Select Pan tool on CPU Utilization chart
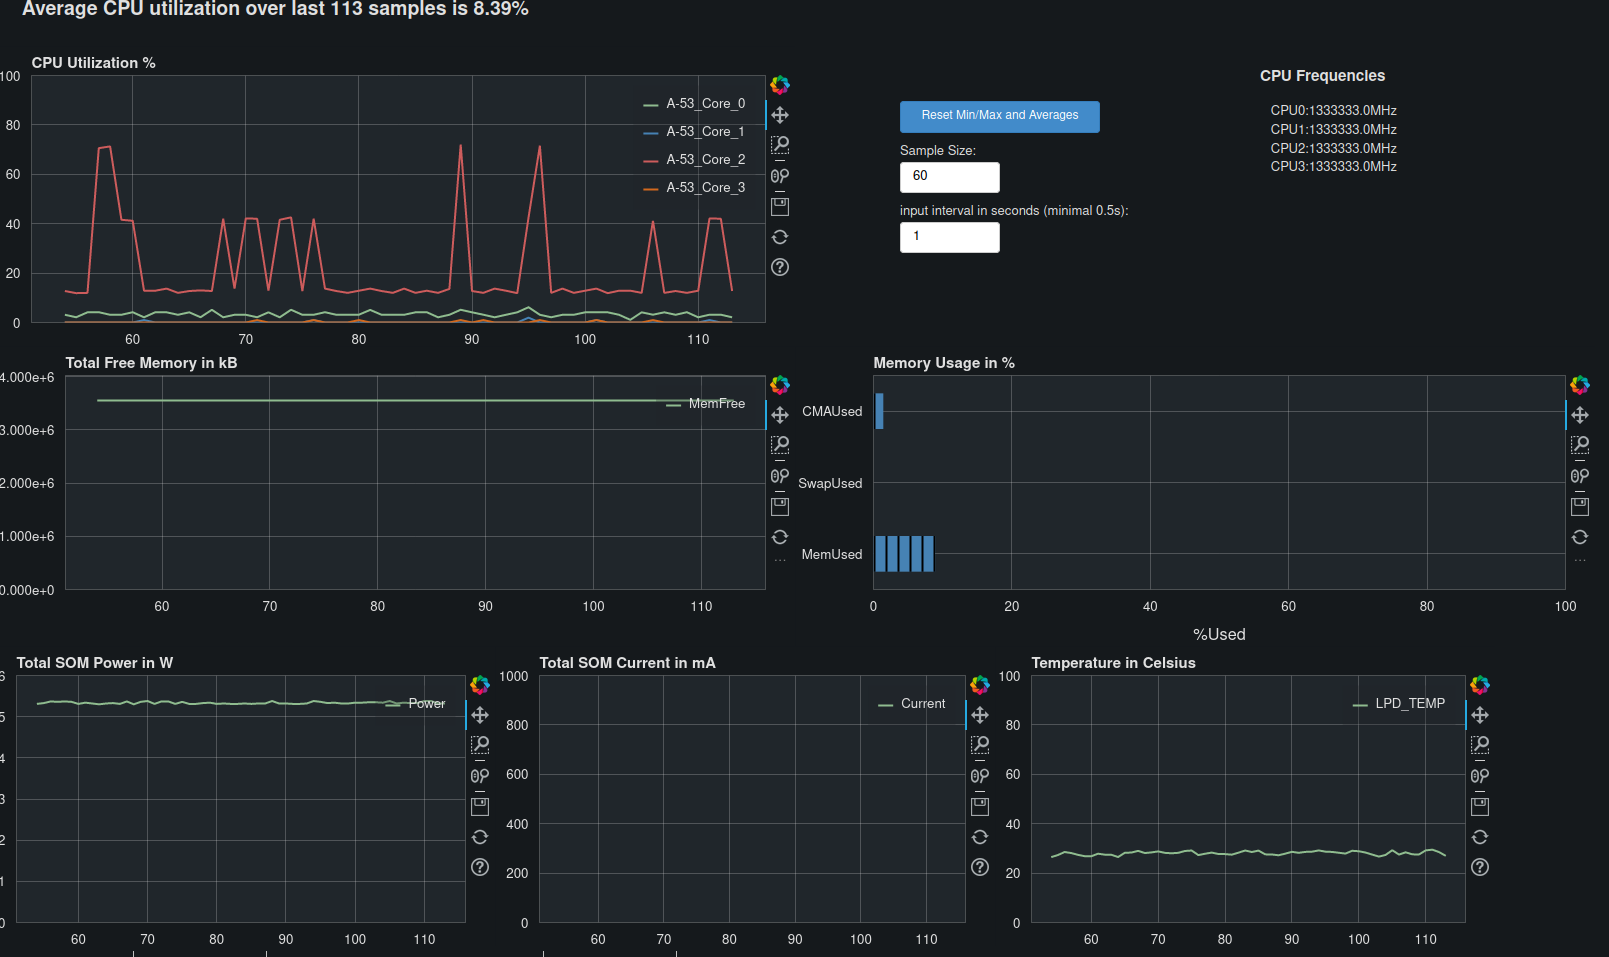 click(780, 115)
